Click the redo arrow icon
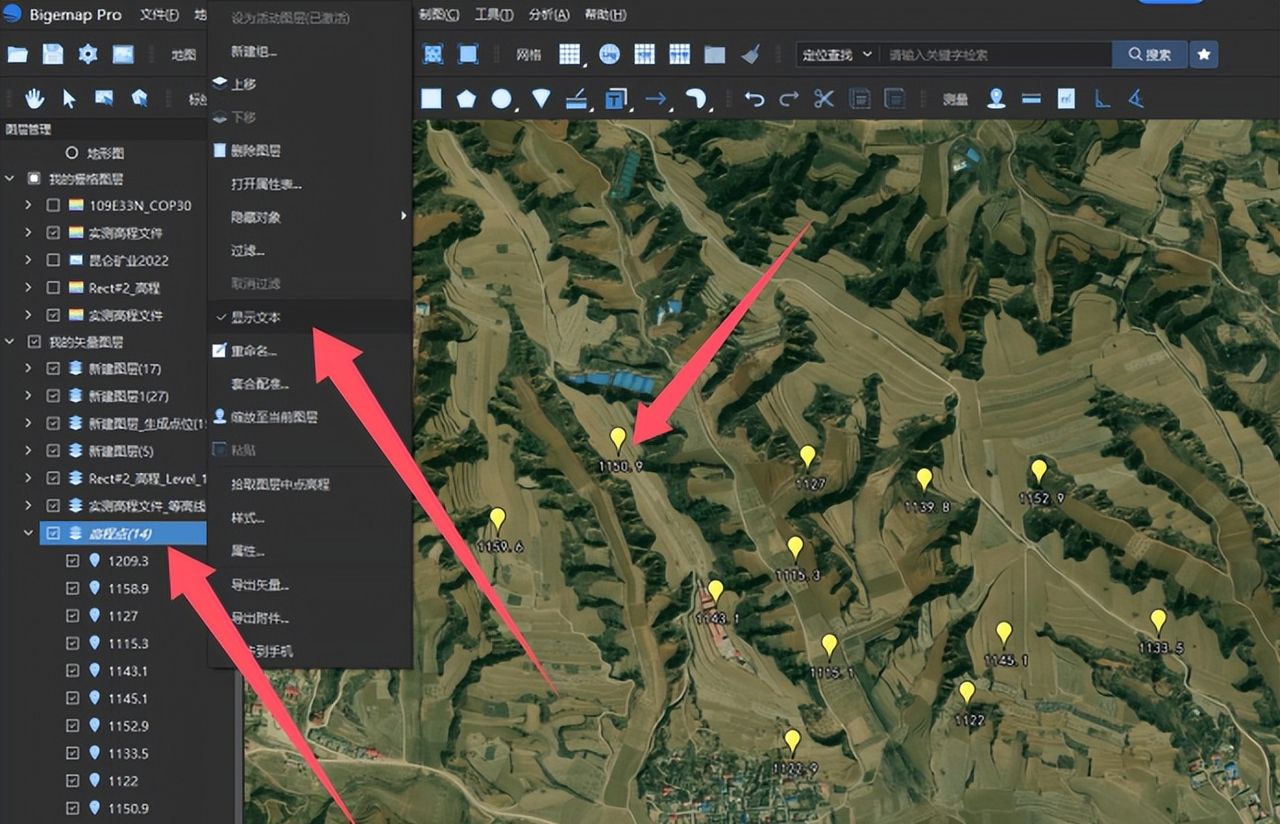The height and width of the screenshot is (824, 1280). pyautogui.click(x=789, y=98)
